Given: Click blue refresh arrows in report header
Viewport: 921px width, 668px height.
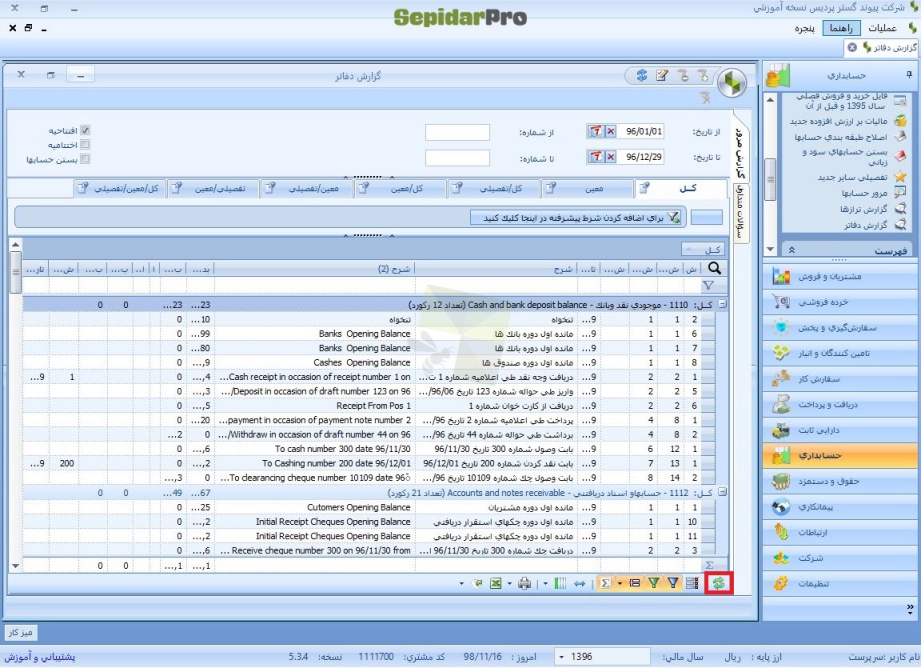Looking at the screenshot, I should point(642,75).
